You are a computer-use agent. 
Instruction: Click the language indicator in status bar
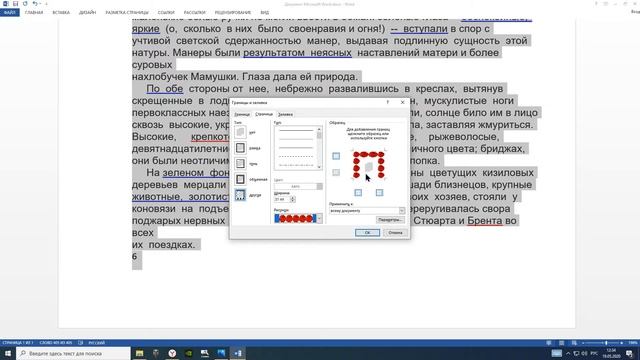click(97, 343)
